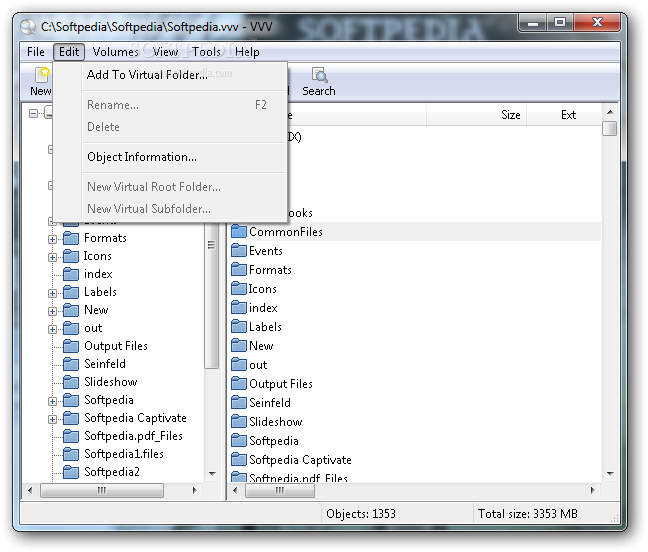Expand the Formats tree node
The image size is (648, 552).
coord(52,239)
